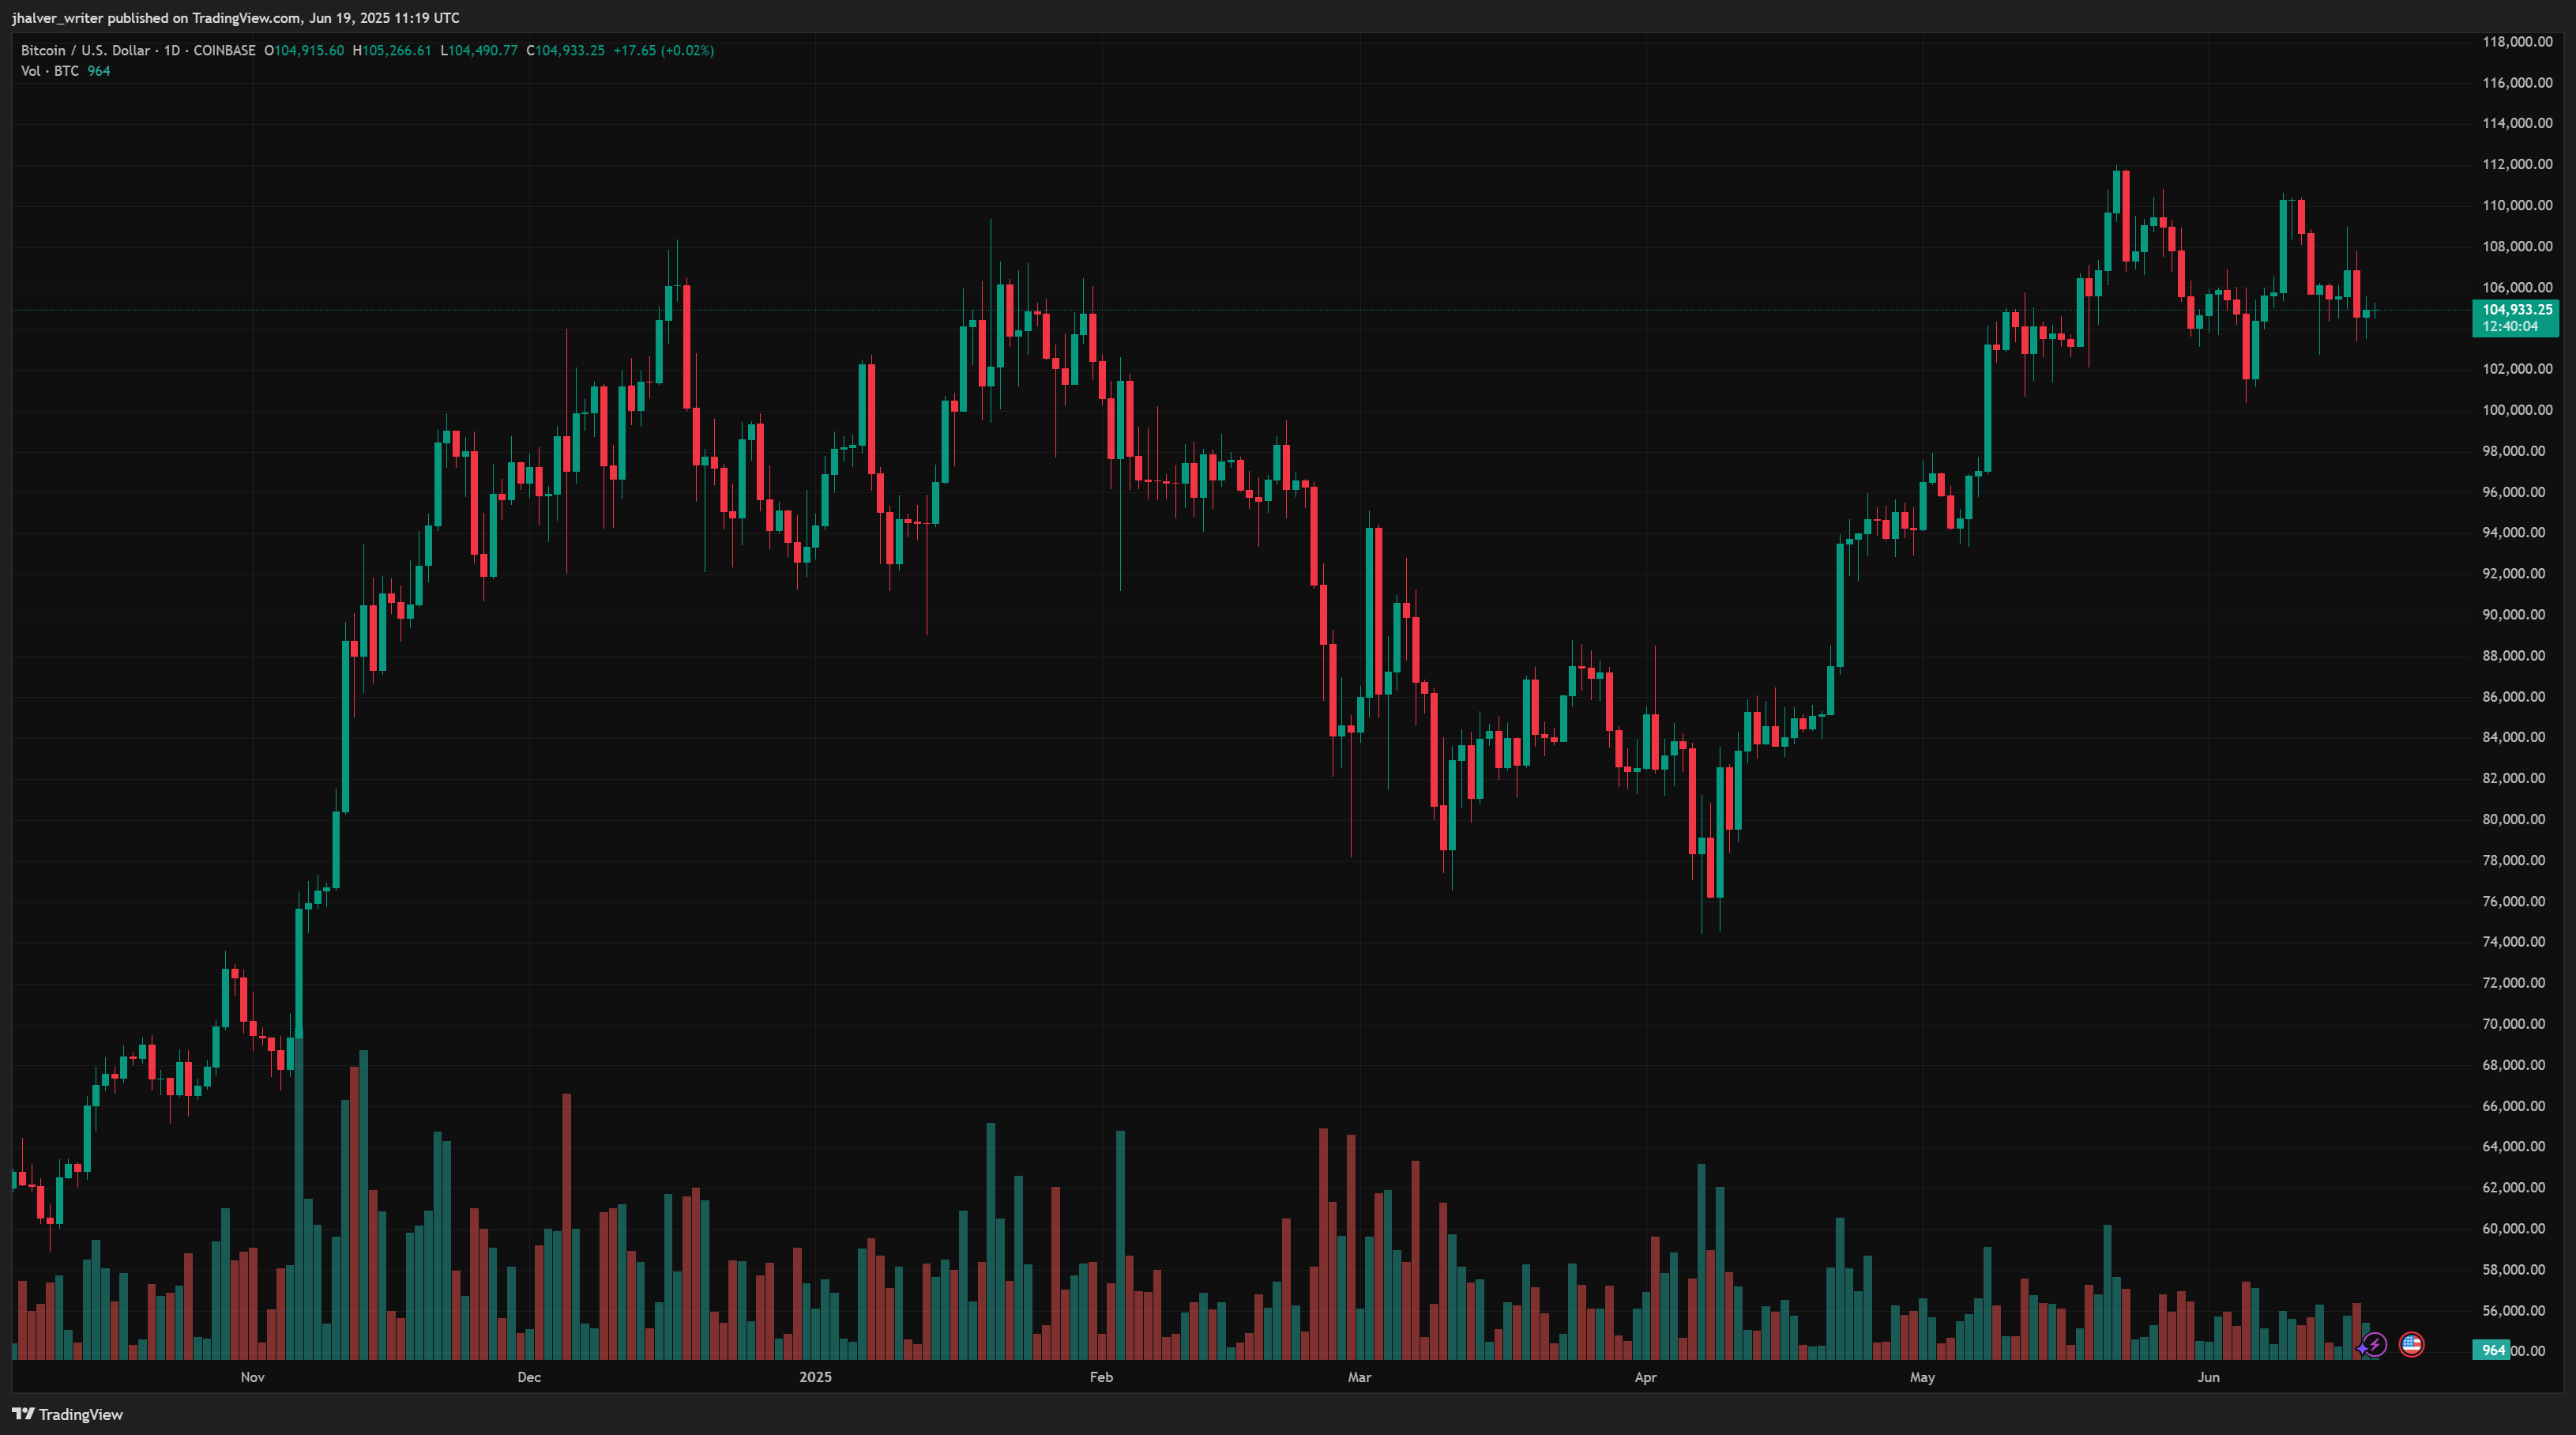Screen dimensions: 2576x1435
Task: Click the Nov label on time axis
Action: click(252, 1377)
